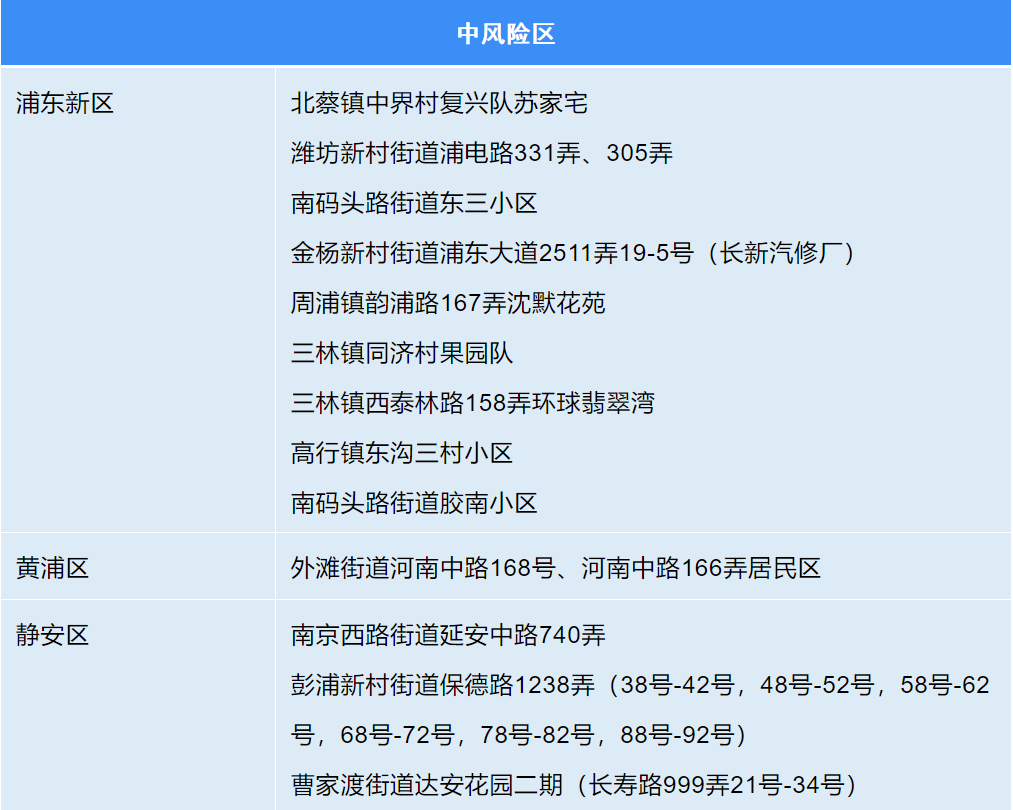Click the 北蔡镇中界村复兴队苏家宅 entry
Screen dimensions: 1013x810
[x=439, y=103]
